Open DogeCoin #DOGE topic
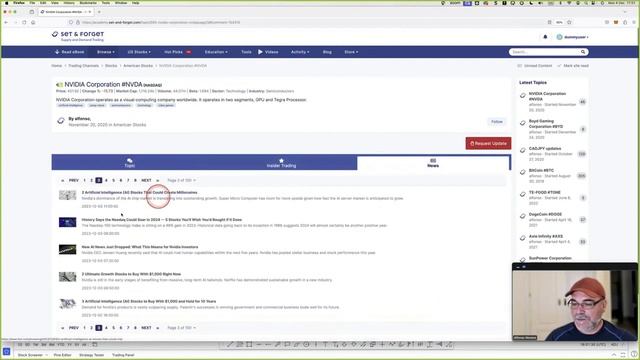640x360 pixels. pyautogui.click(x=545, y=214)
